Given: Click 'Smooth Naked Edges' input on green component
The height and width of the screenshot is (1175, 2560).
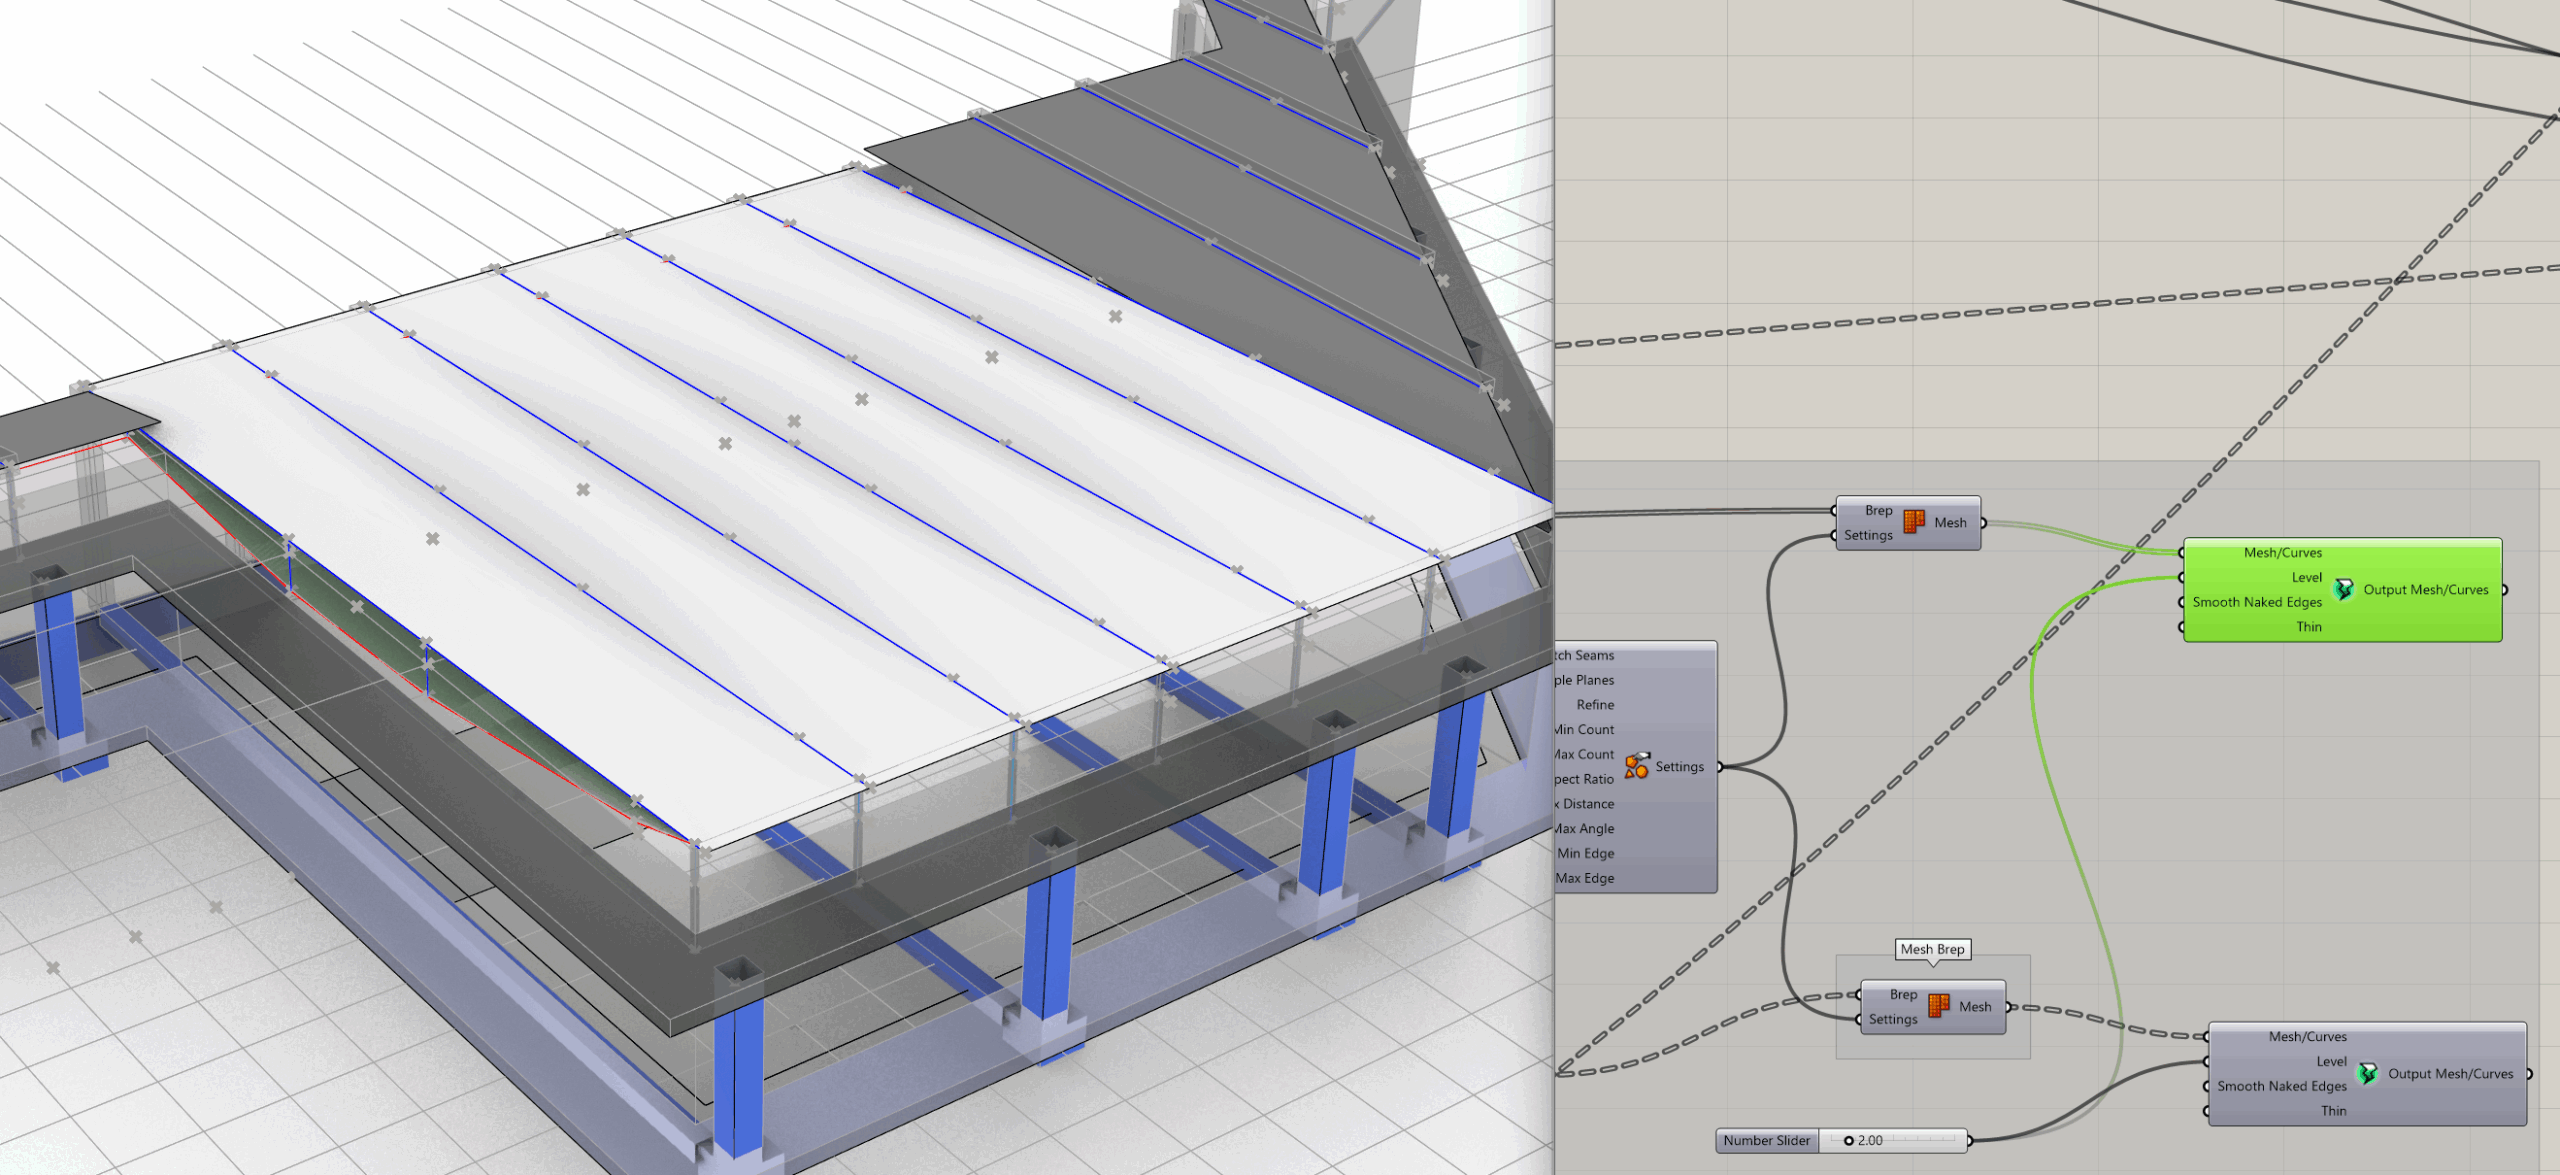Looking at the screenshot, I should (x=2256, y=602).
